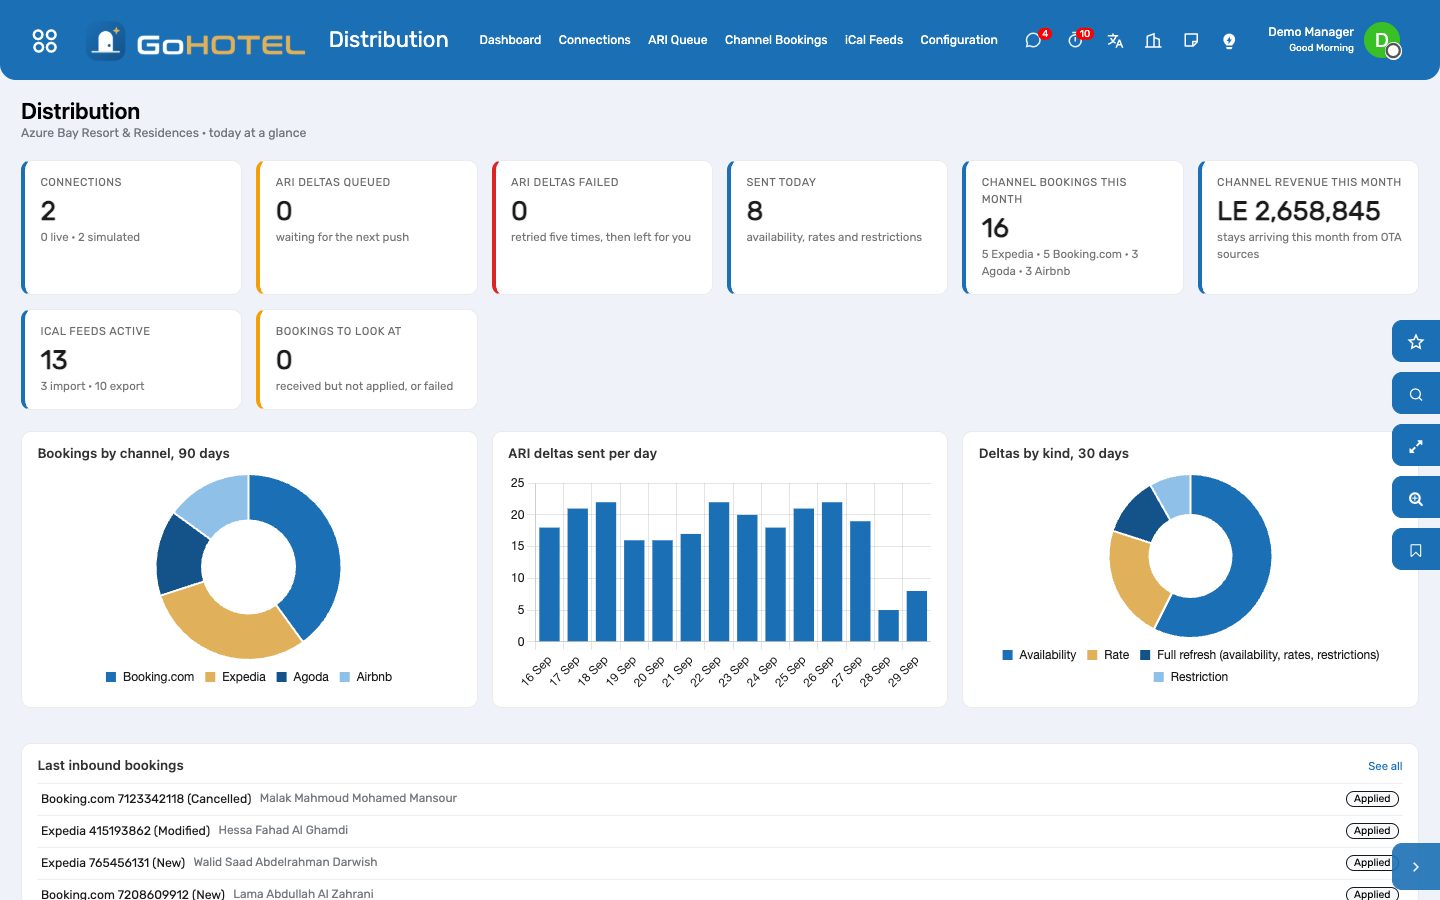Click Applied badge for Malak Mahmoud booking
This screenshot has height=900, width=1440.
click(1372, 799)
